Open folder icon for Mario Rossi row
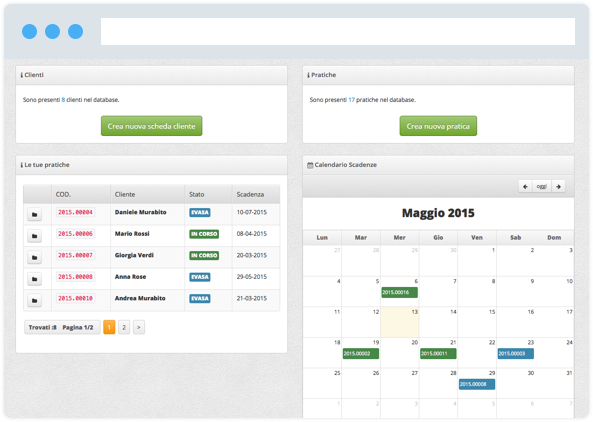This screenshot has height=422, width=593. pos(34,236)
